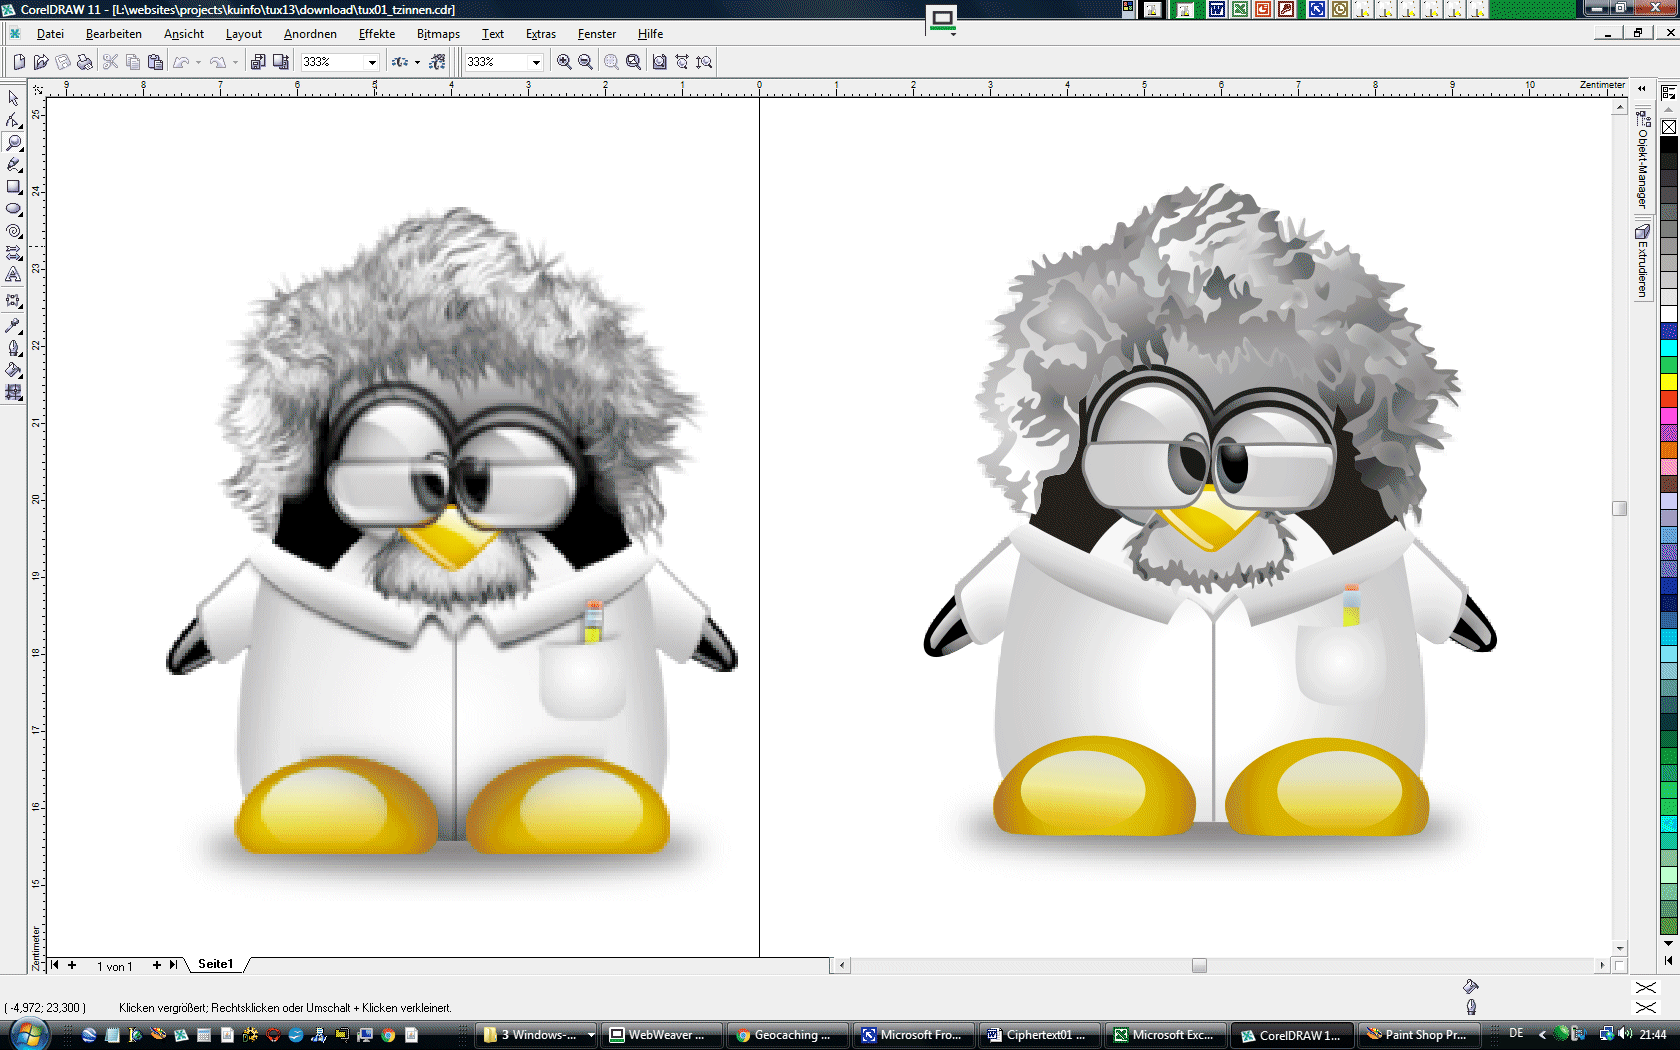The height and width of the screenshot is (1050, 1680).
Task: Click the horizontal scrollbar thumb
Action: point(1199,965)
